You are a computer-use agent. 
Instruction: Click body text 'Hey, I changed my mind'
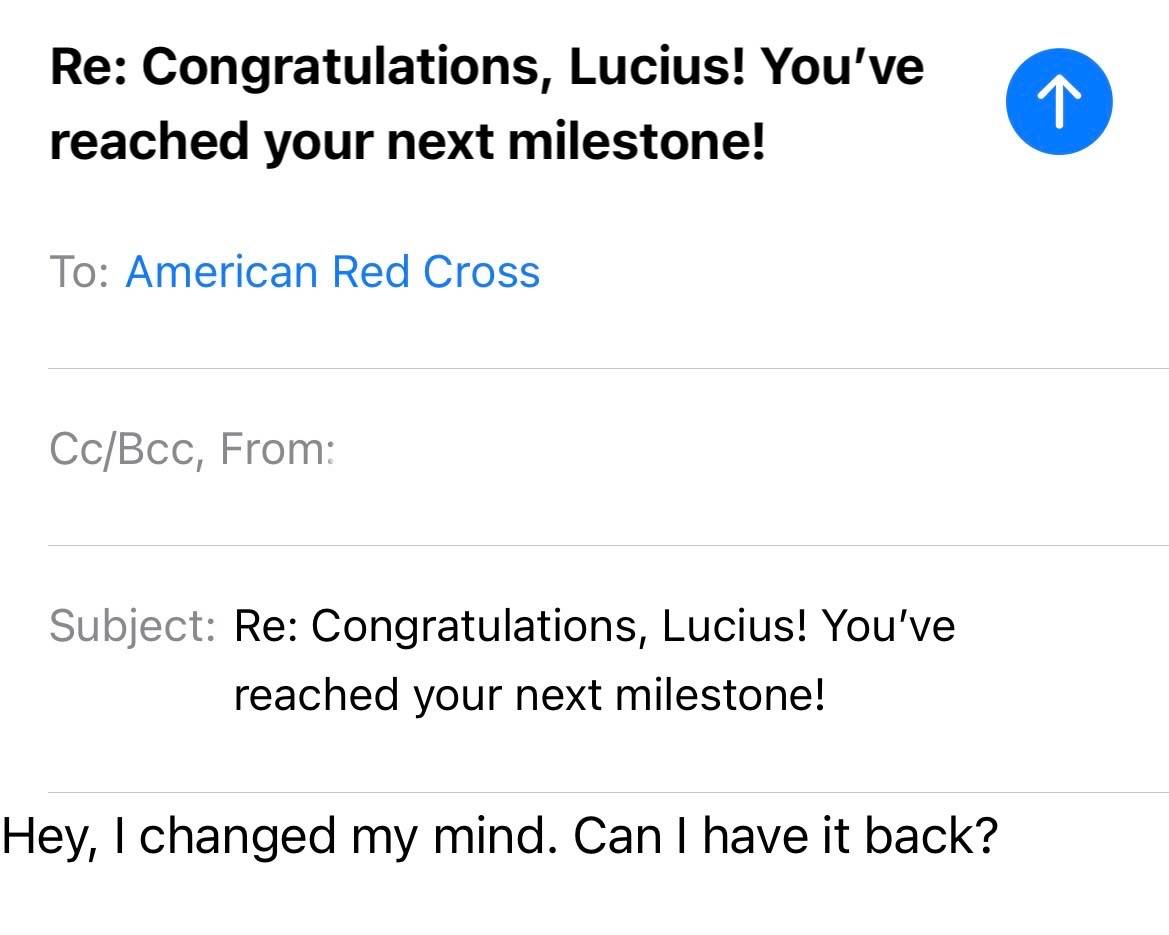coord(280,837)
